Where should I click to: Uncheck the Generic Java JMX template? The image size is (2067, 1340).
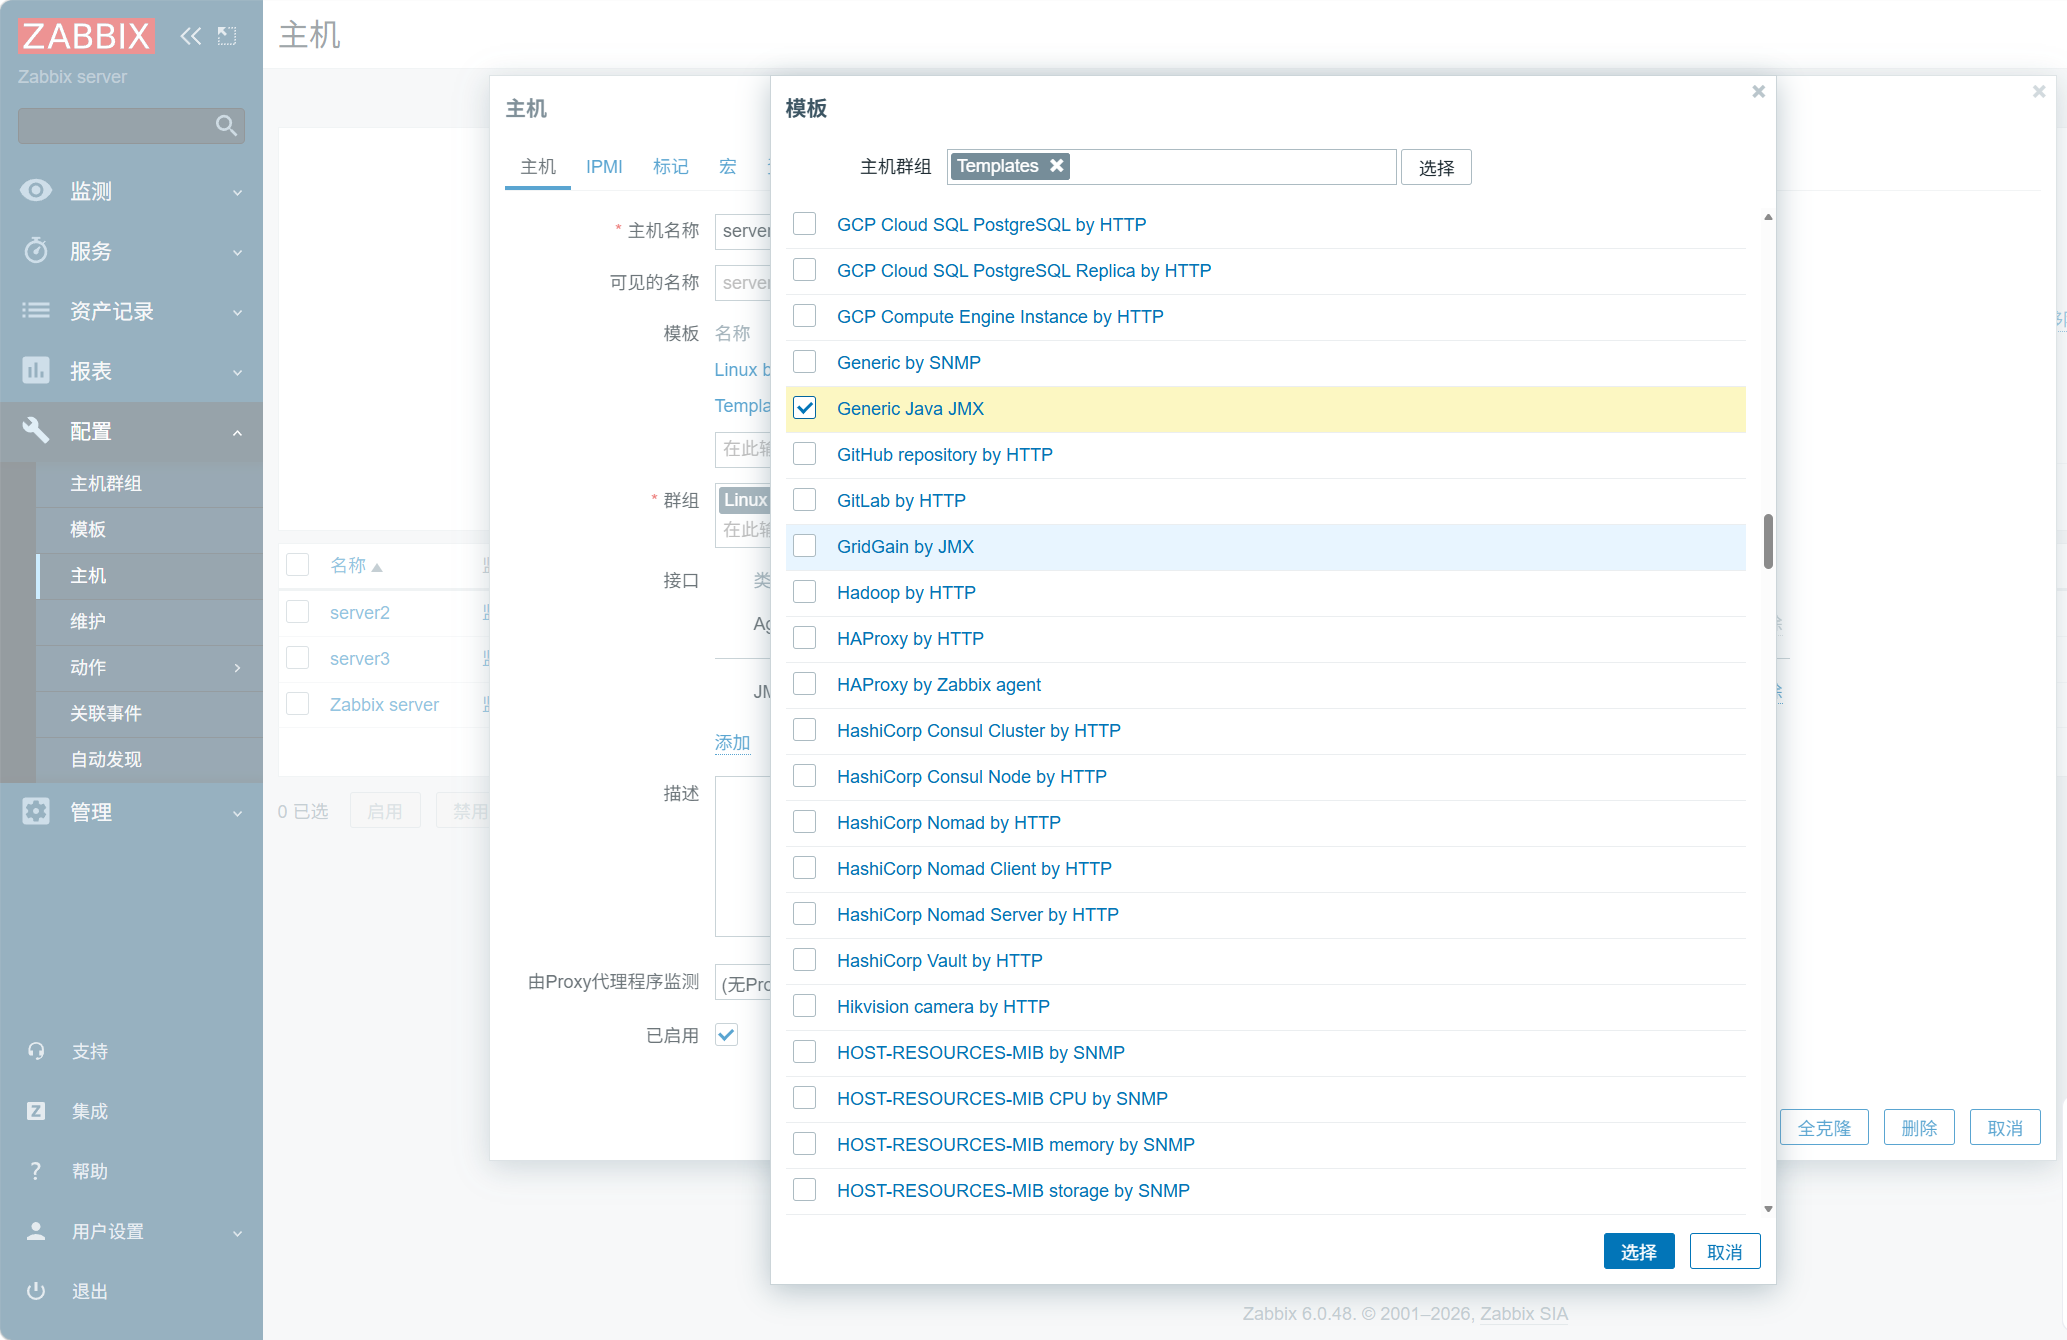pos(805,408)
